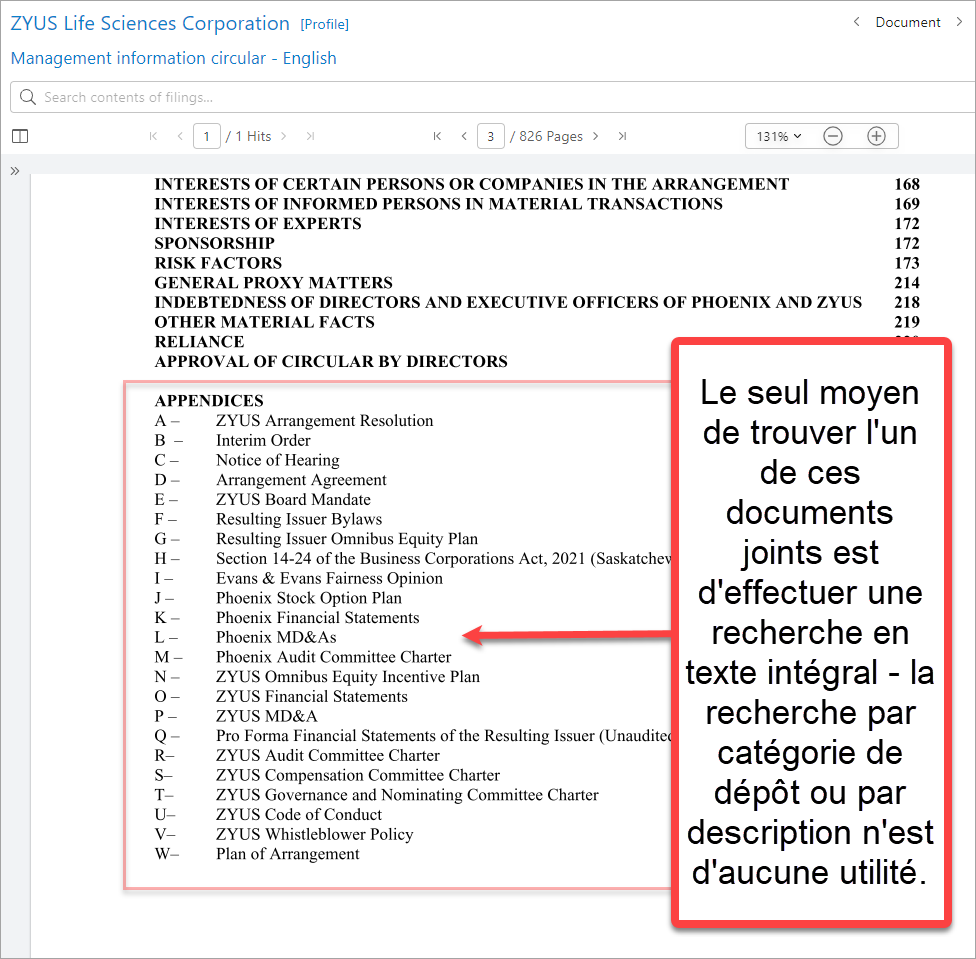The width and height of the screenshot is (976, 959).
Task: Click GENERAL PROXY MATTERS entry
Action: 273,283
